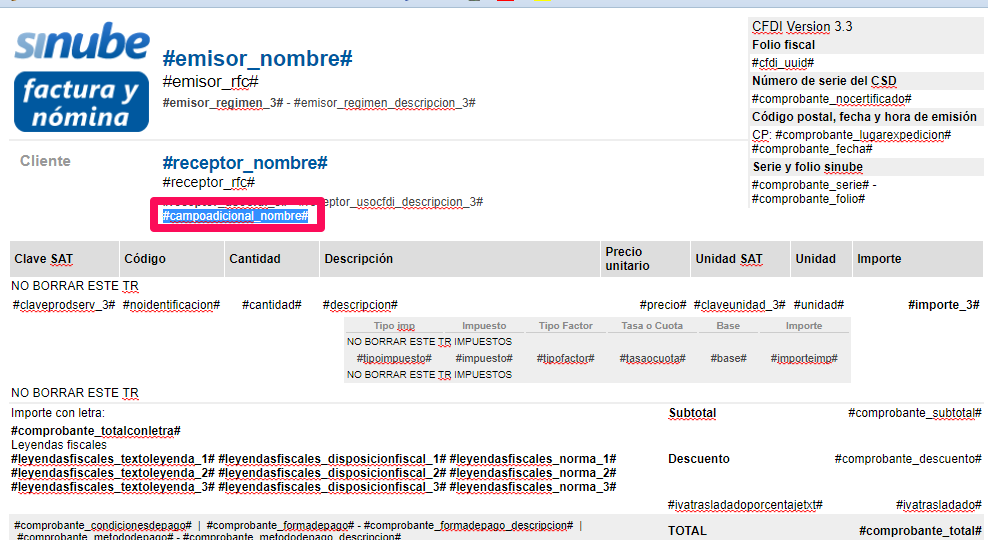This screenshot has width=988, height=540.
Task: Click the #comprobante_totalconletra# placeholder
Action: (x=96, y=430)
